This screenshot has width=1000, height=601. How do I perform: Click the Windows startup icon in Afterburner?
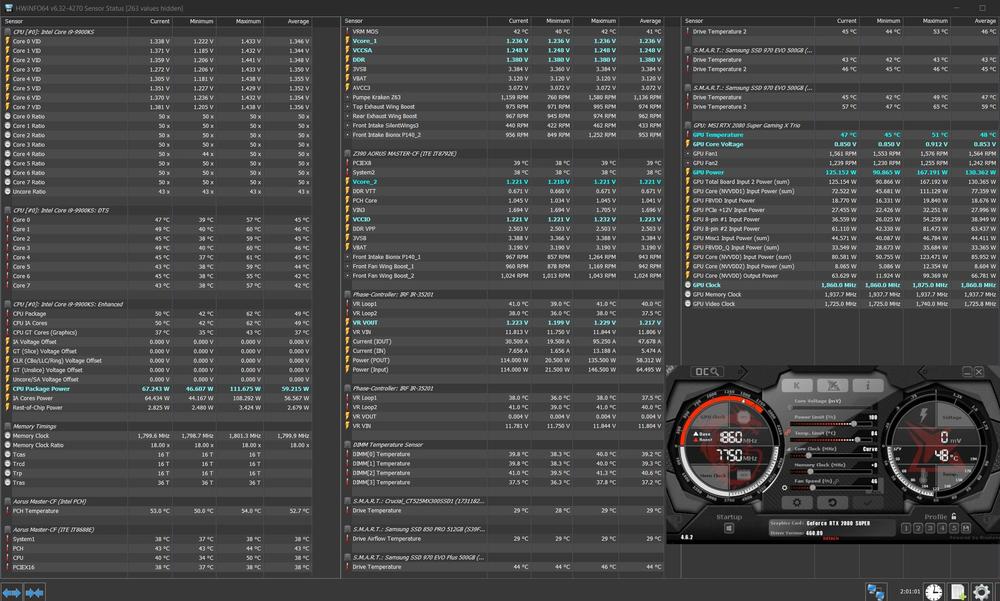point(729,527)
